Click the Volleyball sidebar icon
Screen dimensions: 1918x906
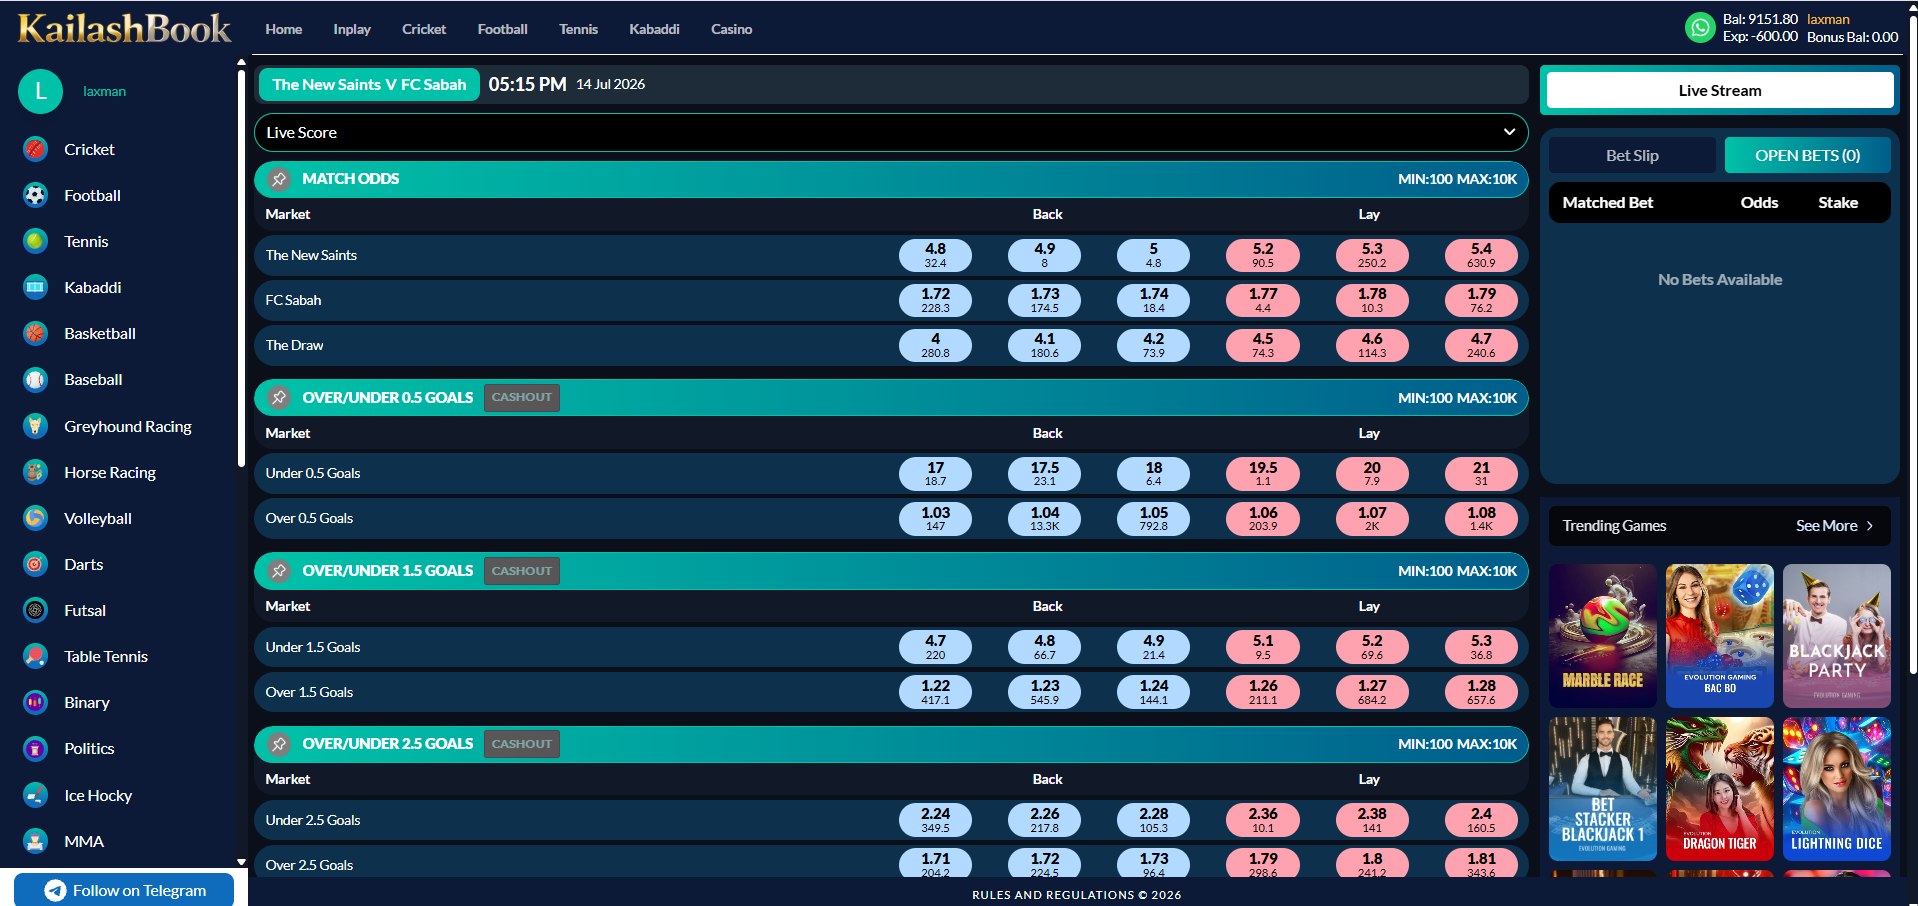35,518
